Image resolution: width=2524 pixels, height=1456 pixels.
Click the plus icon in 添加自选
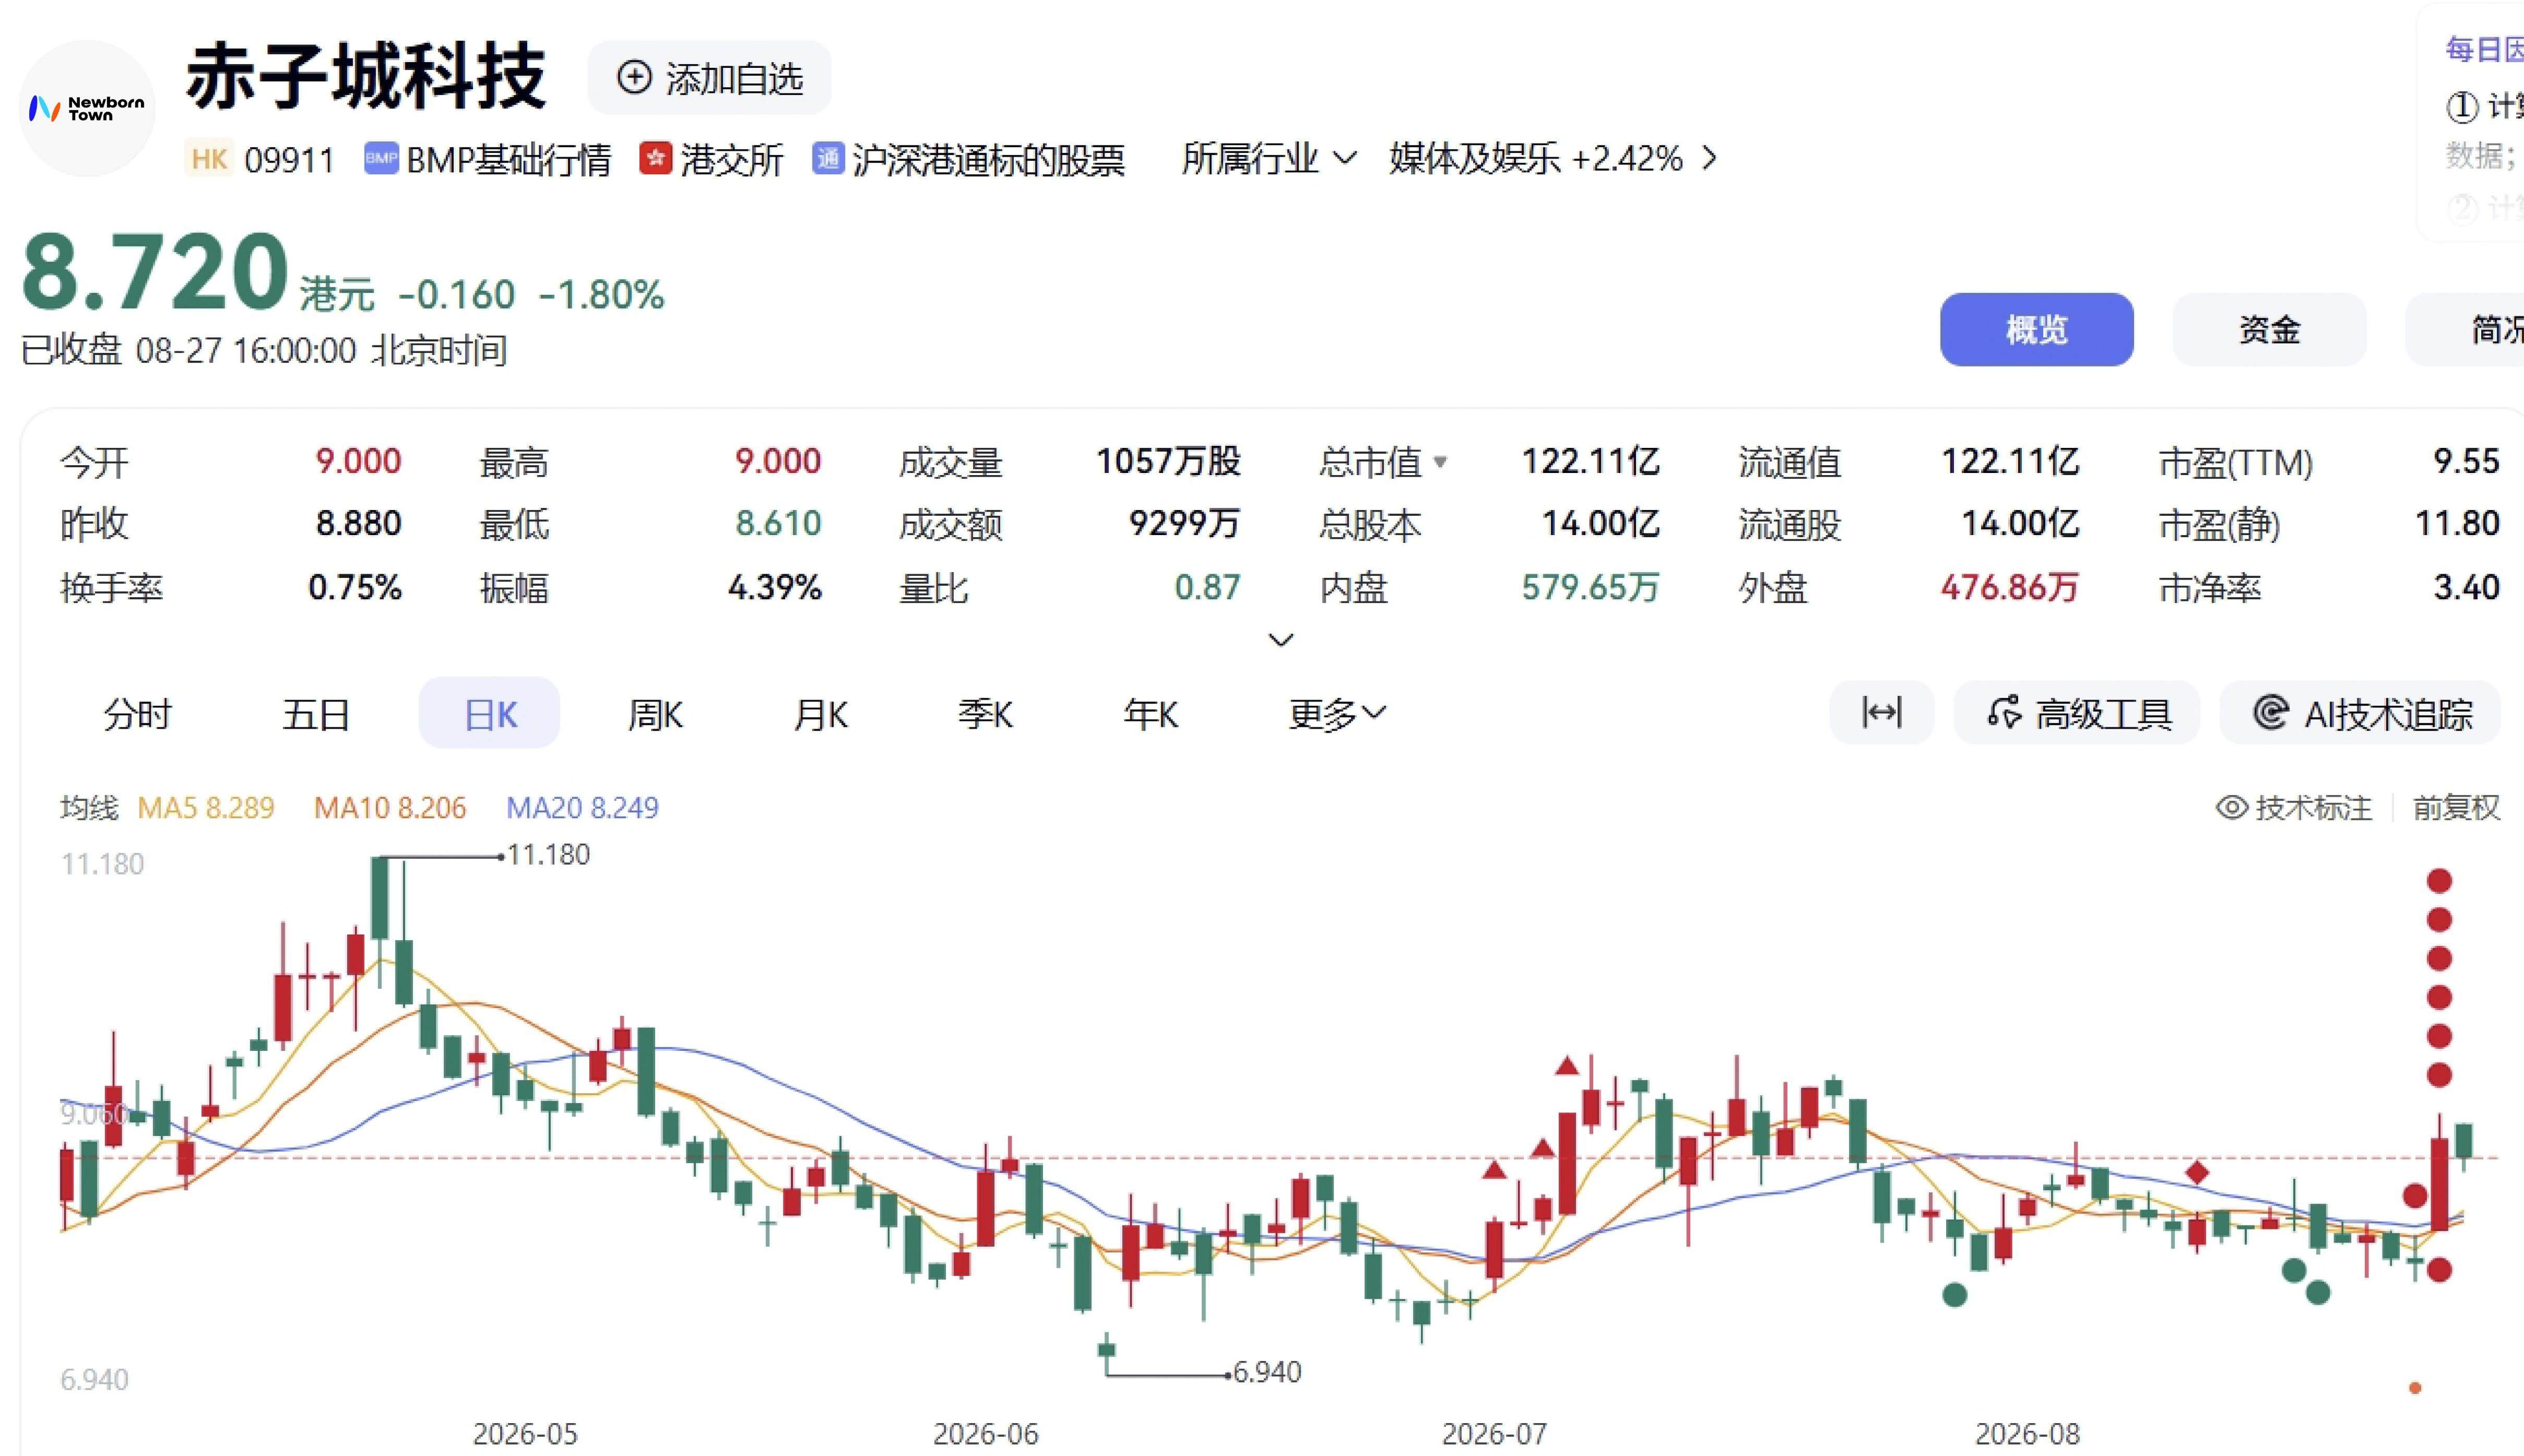[634, 77]
